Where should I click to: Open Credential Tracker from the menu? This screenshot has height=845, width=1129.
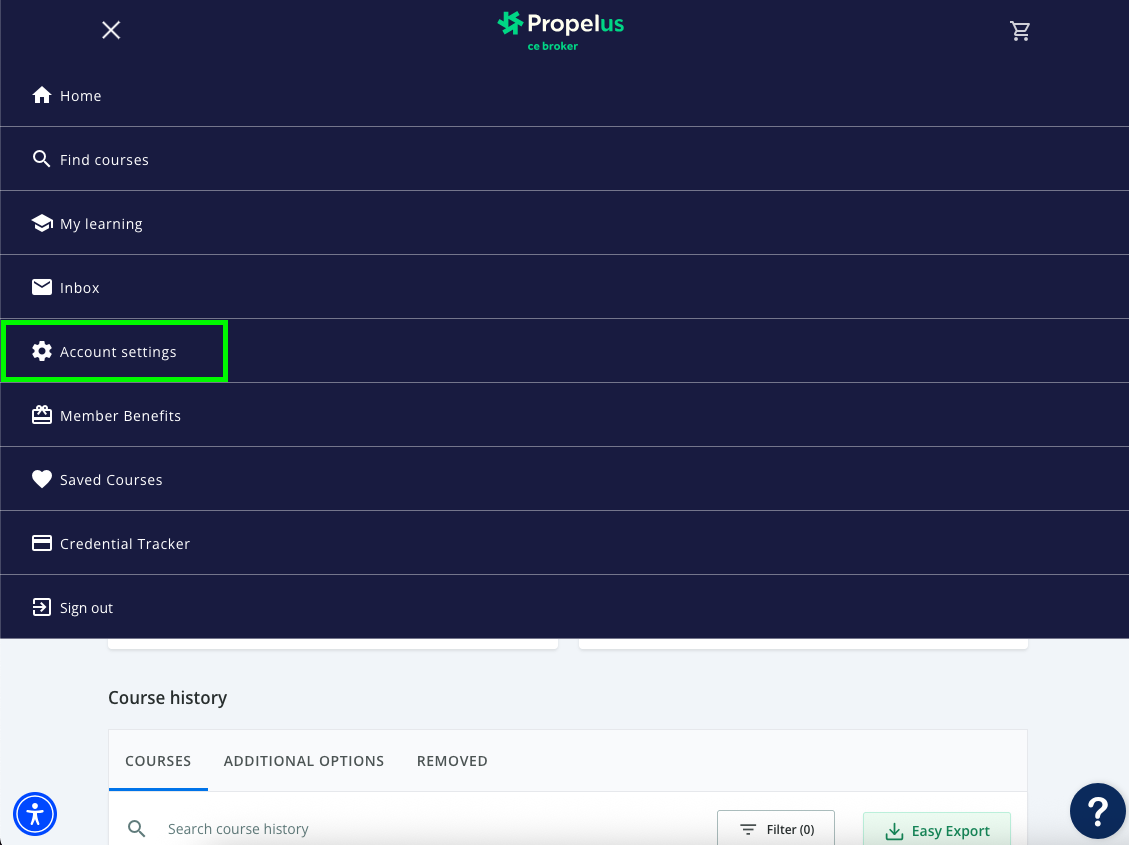tap(124, 544)
